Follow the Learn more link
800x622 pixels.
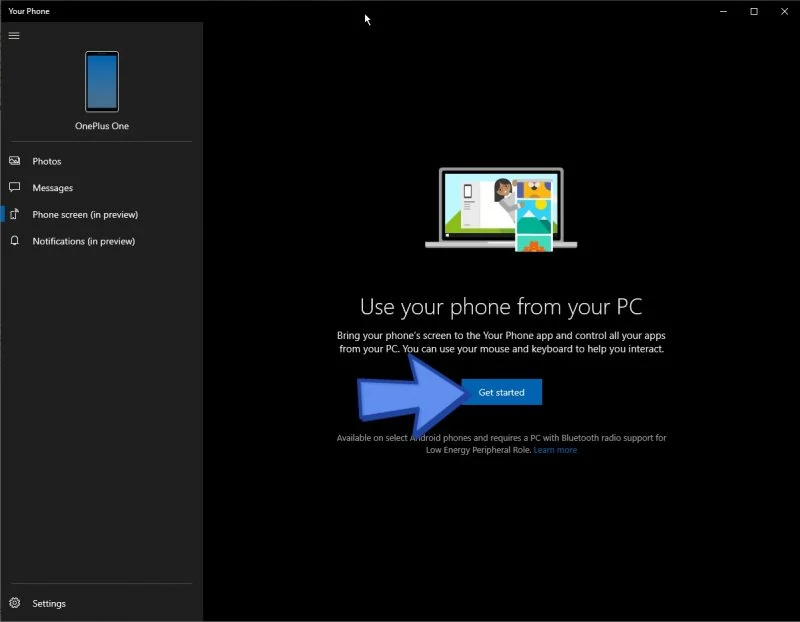click(x=555, y=450)
